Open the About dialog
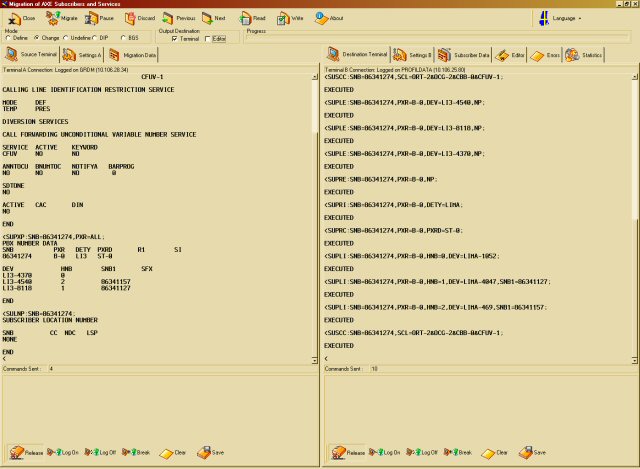 click(329, 18)
